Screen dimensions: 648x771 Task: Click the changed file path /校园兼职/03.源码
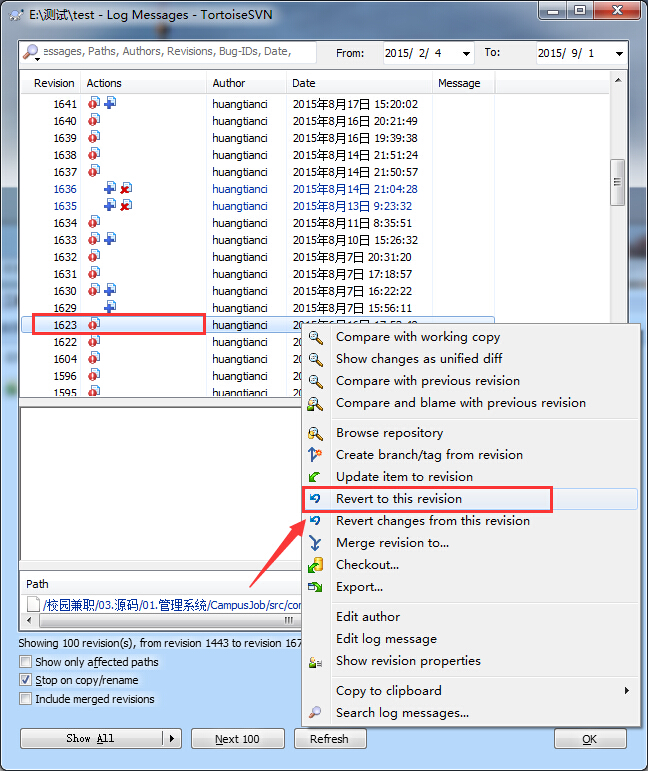pos(172,605)
